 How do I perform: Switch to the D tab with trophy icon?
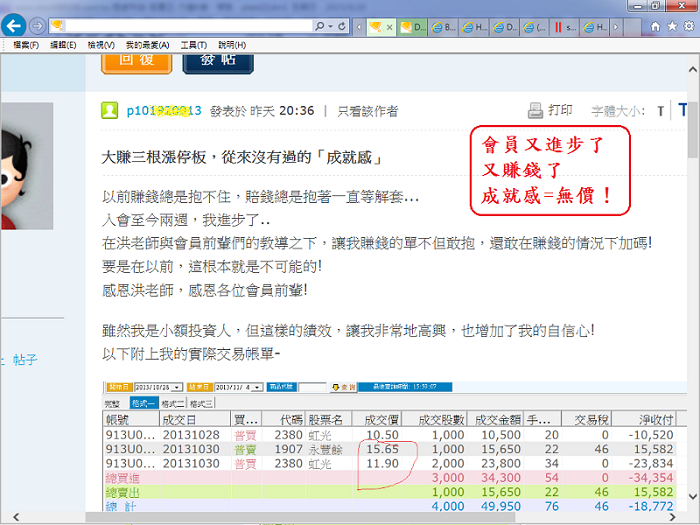coord(412,27)
